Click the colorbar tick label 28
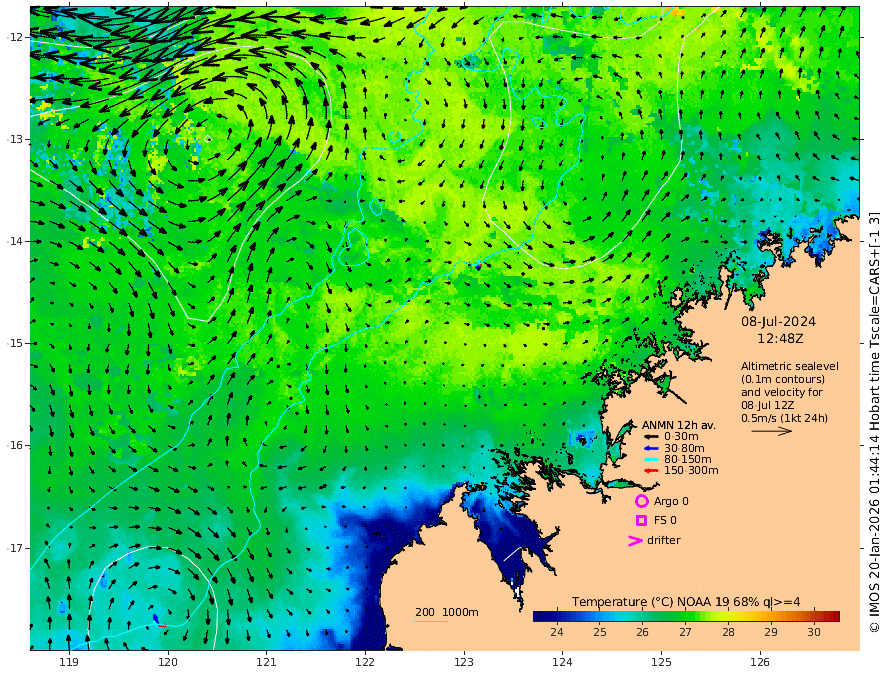Image resolution: width=880 pixels, height=680 pixels. 728,632
